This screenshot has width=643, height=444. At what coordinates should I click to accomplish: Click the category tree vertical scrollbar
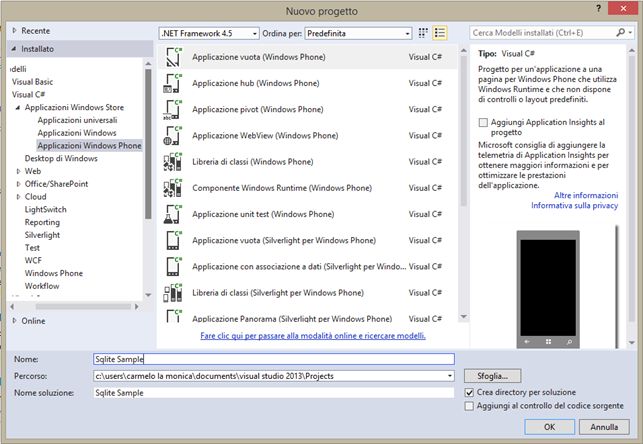tap(148, 144)
